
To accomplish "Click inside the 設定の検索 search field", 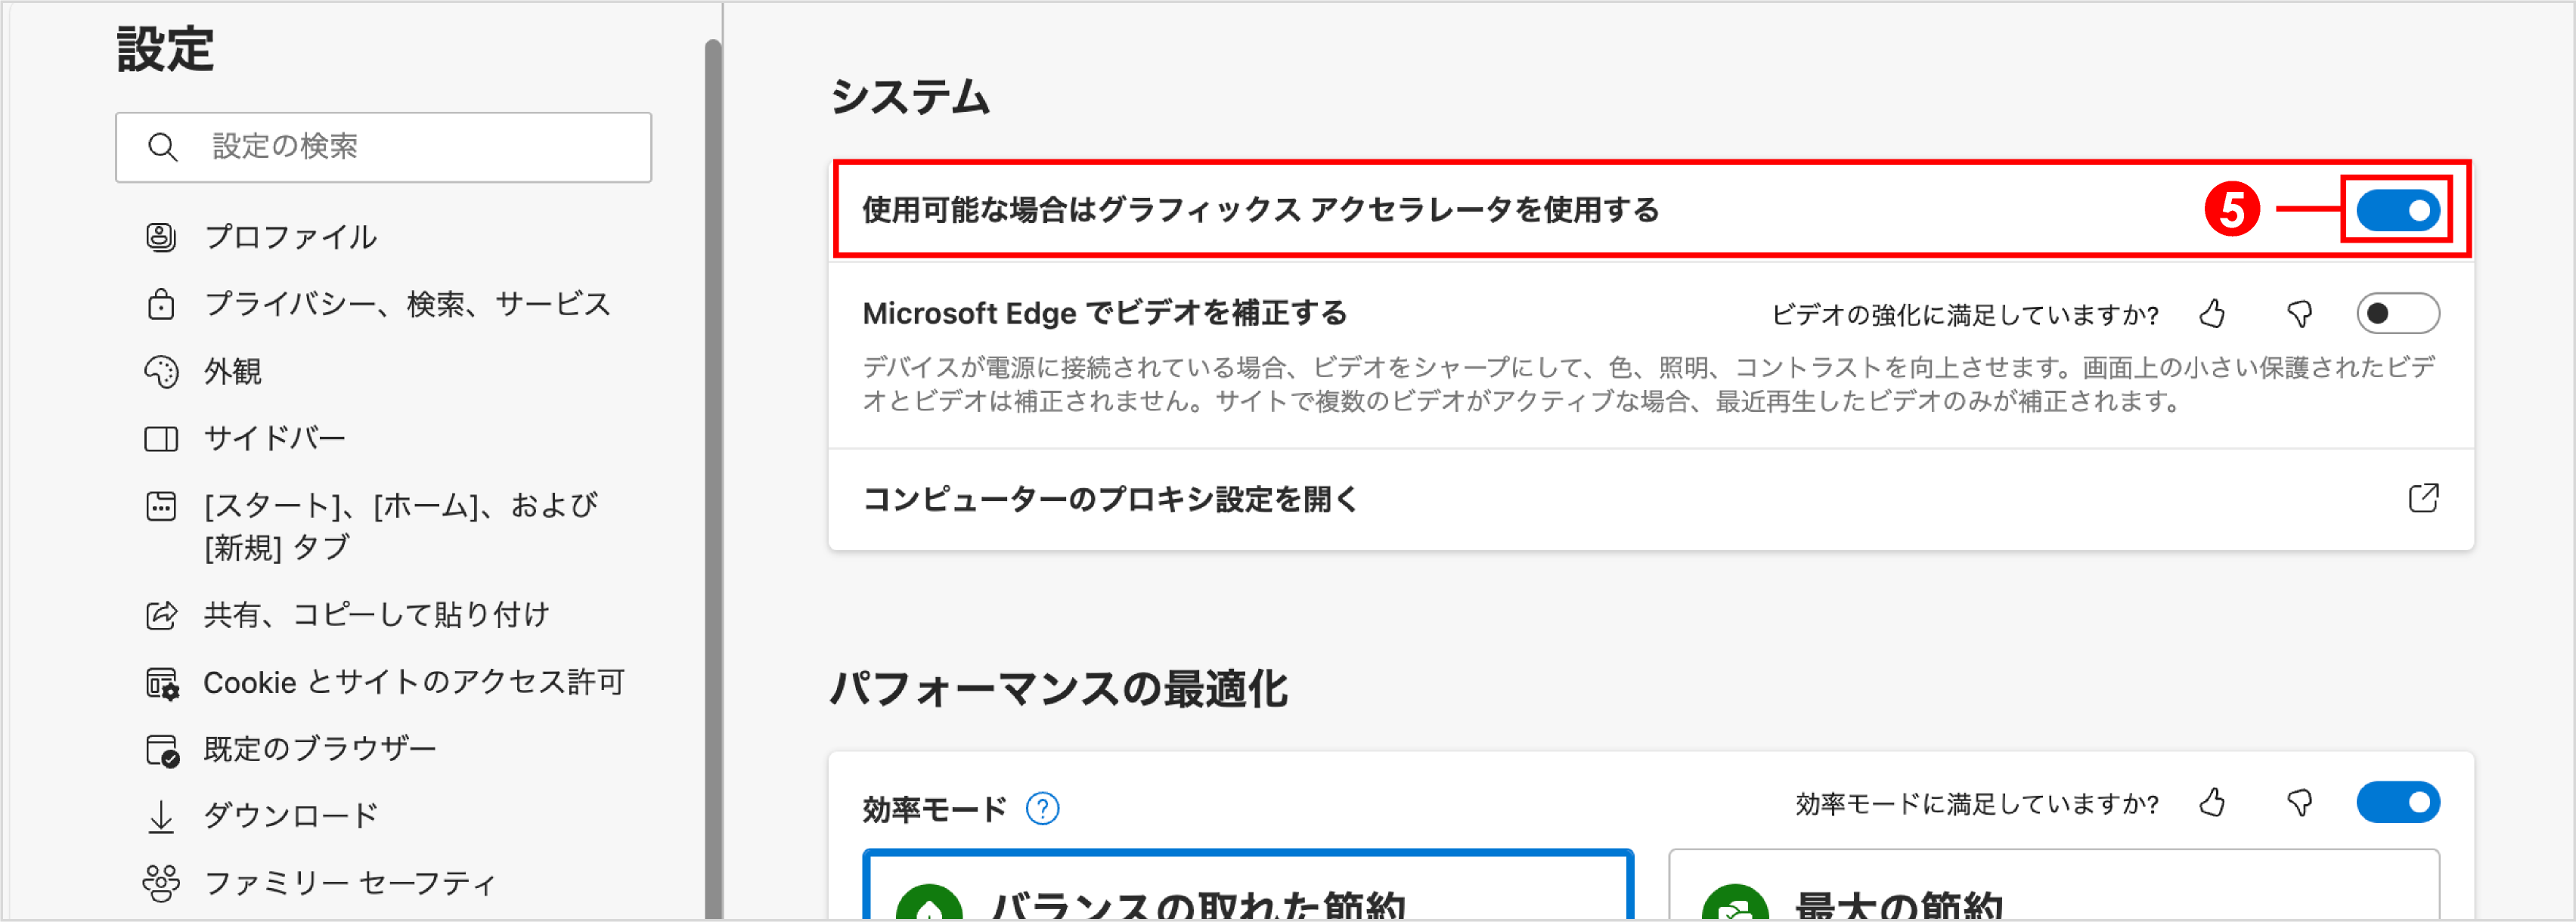I will (383, 147).
